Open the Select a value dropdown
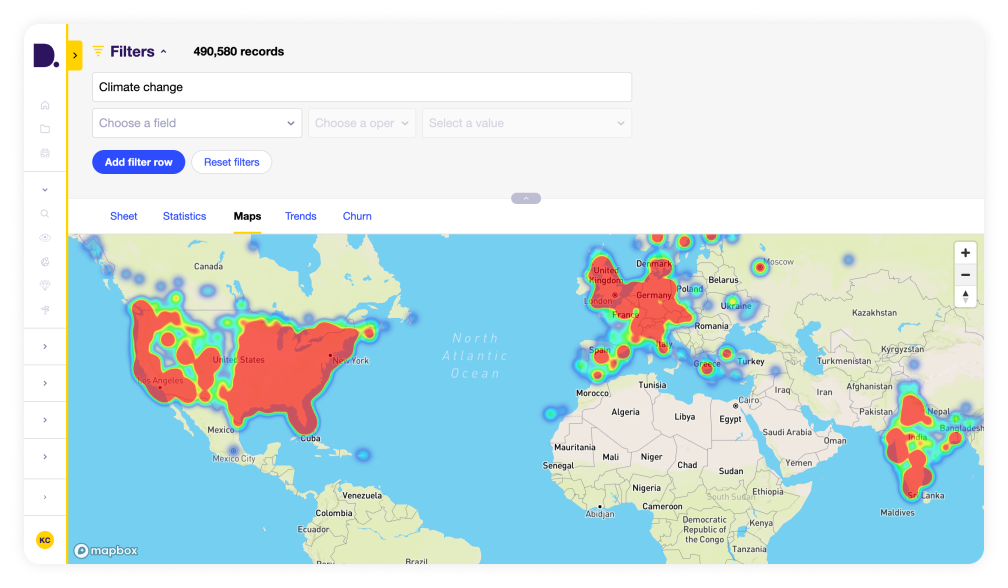This screenshot has height=588, width=1008. (x=526, y=123)
